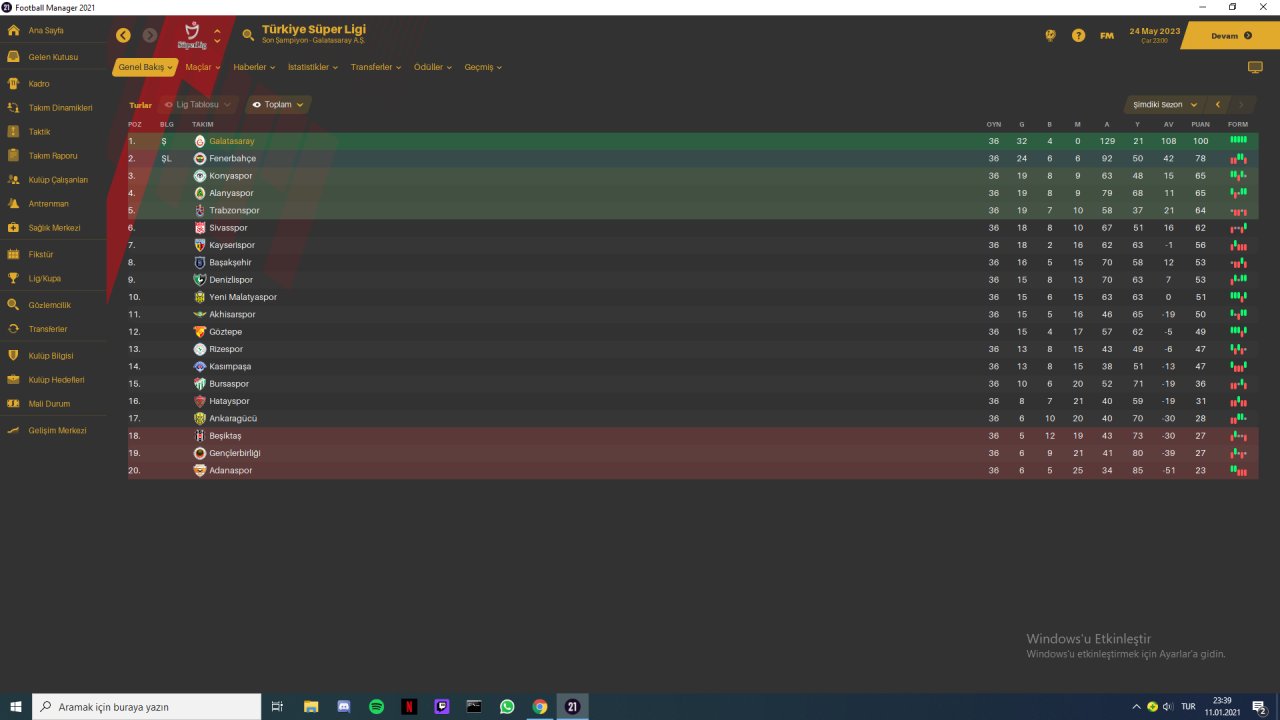The image size is (1280, 720).
Task: Open Taktik sidebar icon
Action: click(x=13, y=131)
